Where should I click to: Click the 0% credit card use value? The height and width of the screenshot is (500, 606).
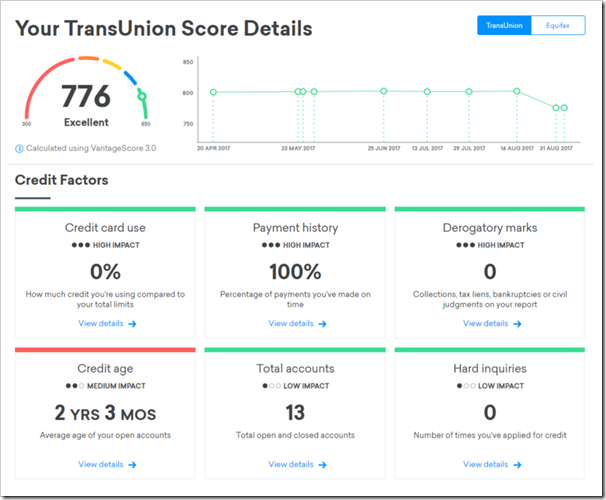click(x=105, y=272)
